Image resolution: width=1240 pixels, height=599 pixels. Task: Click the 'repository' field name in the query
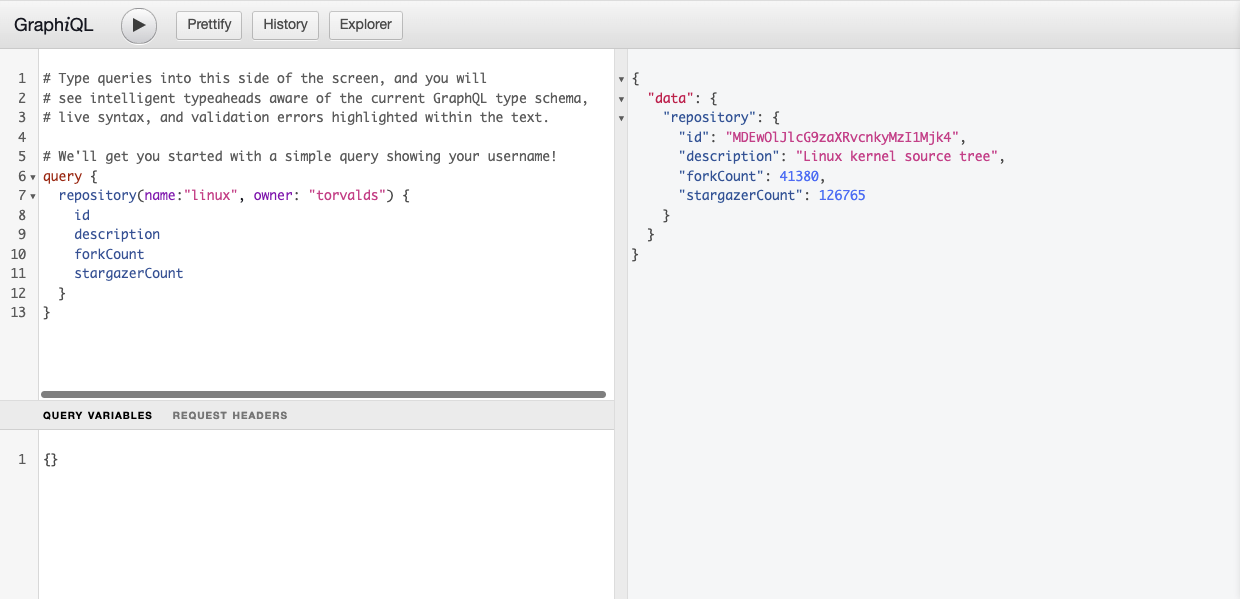98,195
